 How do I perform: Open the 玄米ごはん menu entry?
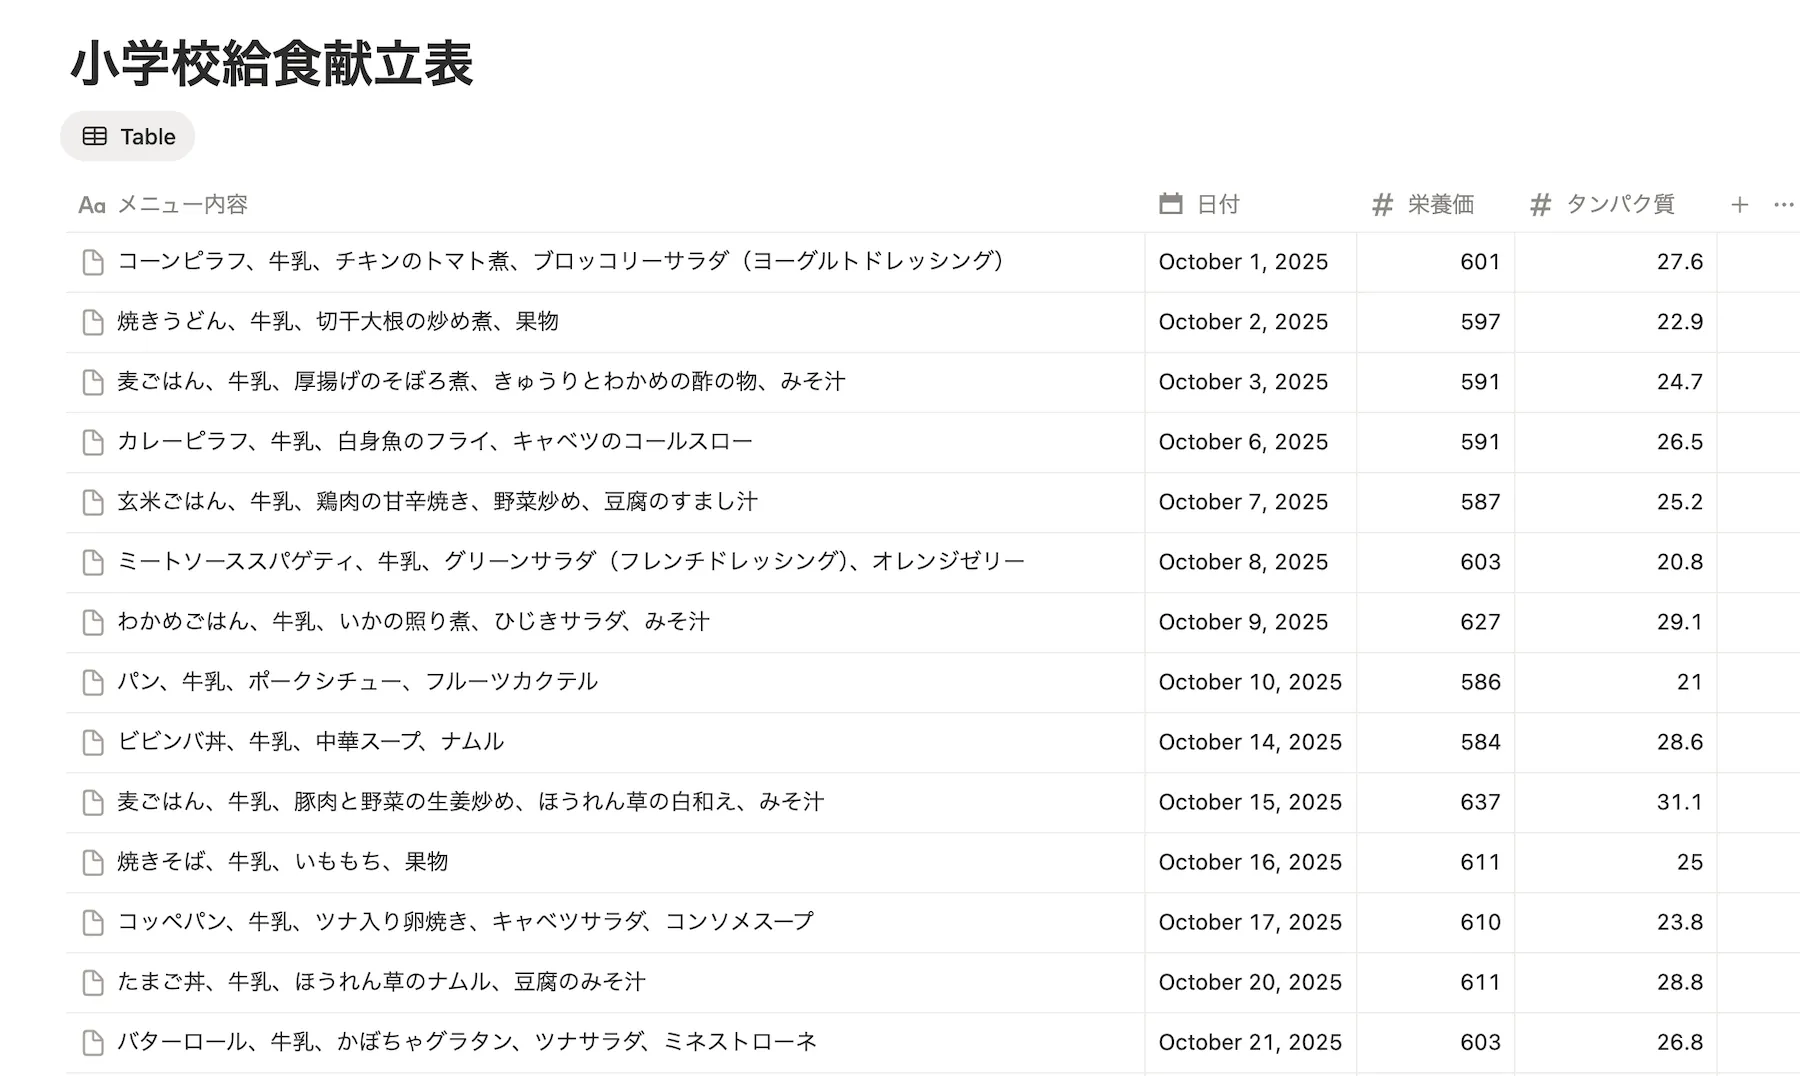(437, 502)
